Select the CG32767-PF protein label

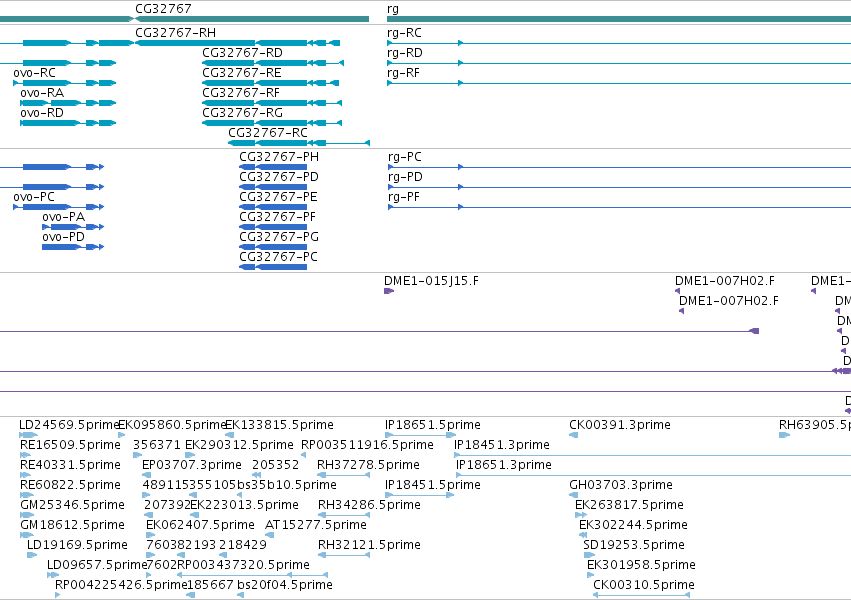[277, 217]
